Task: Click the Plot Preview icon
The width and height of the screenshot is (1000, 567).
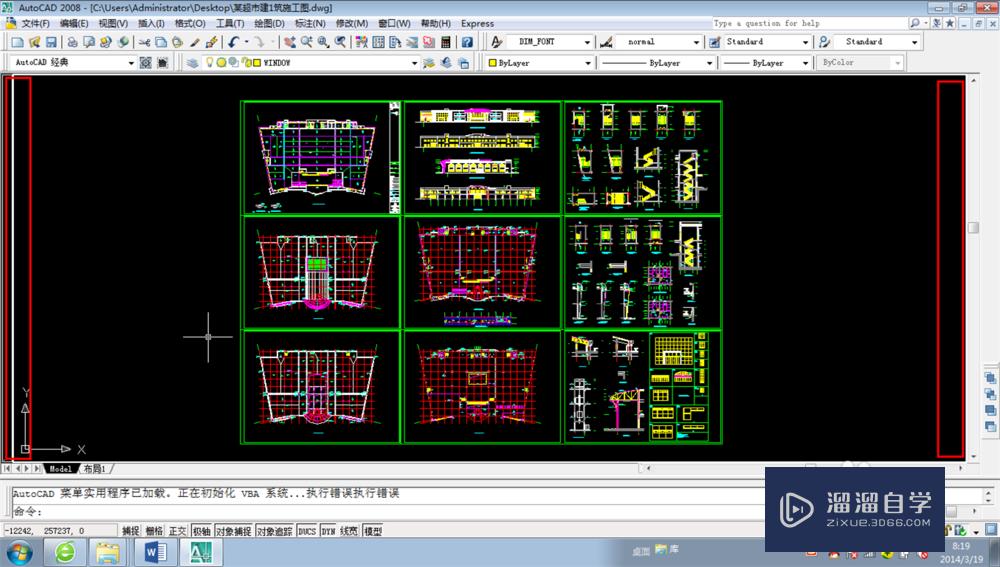Action: point(89,42)
